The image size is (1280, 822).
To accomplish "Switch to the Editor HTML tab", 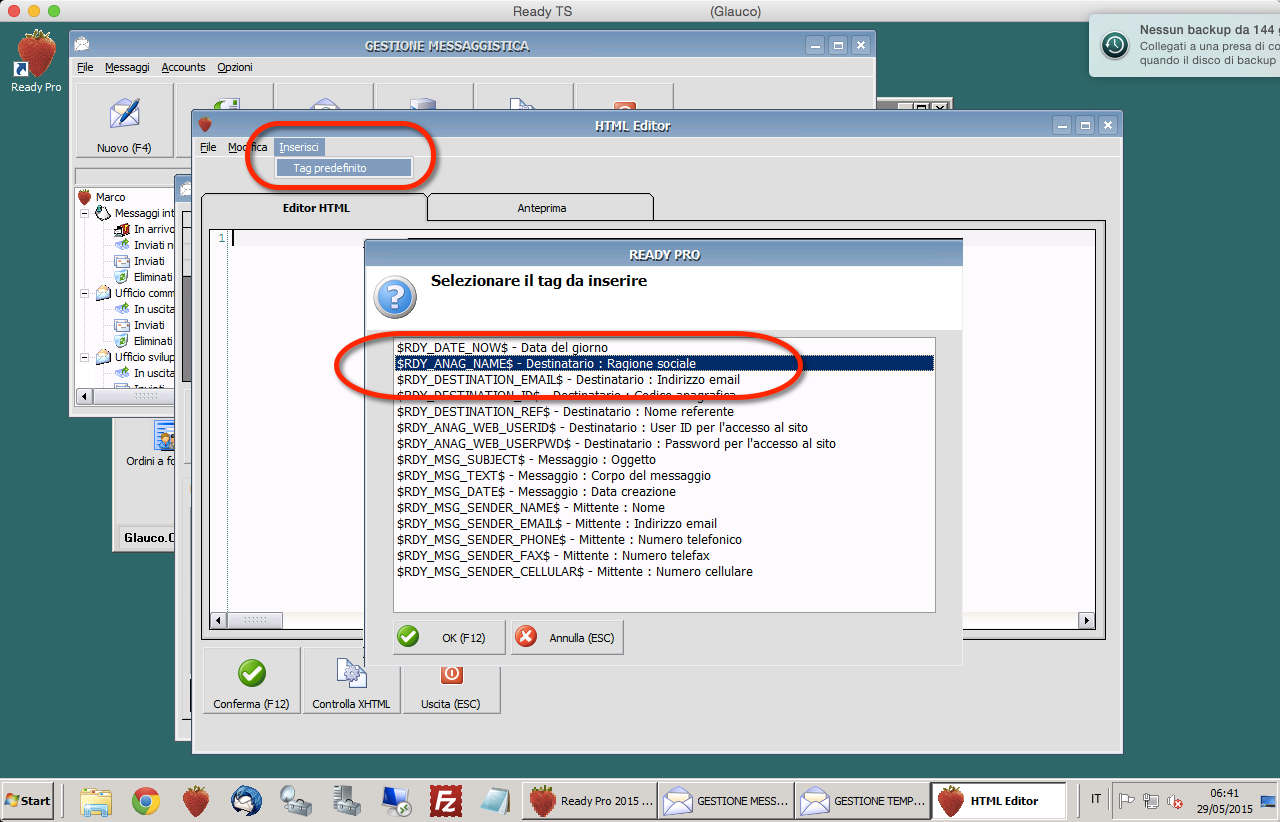I will click(x=314, y=208).
